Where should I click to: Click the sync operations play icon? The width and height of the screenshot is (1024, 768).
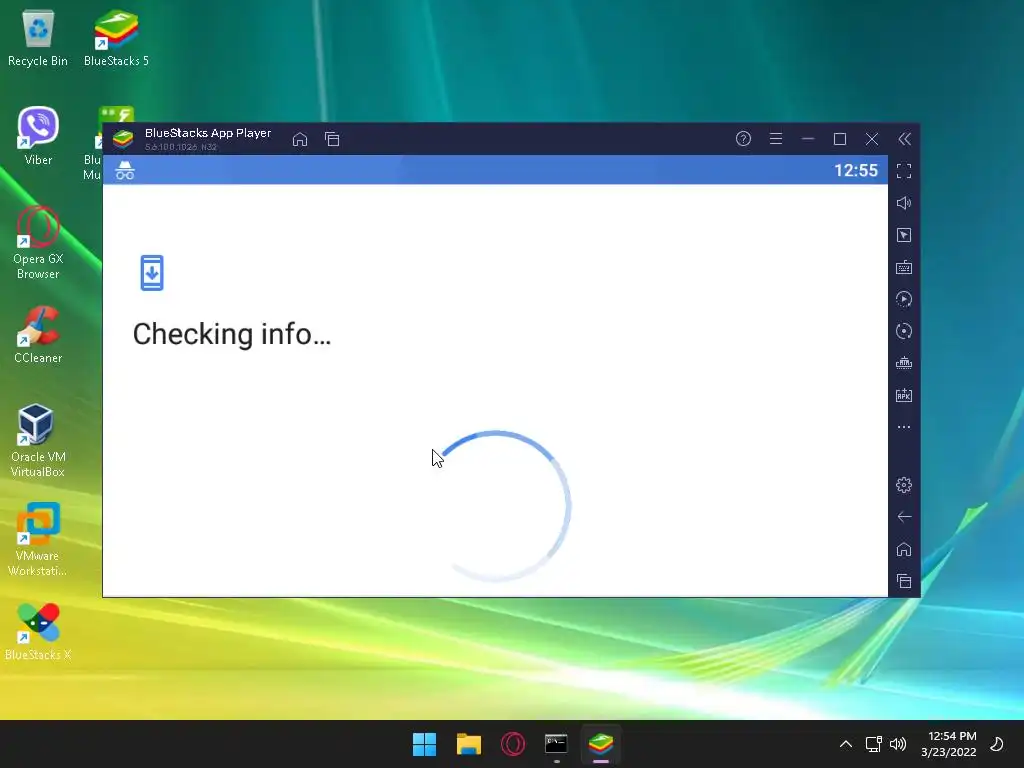[x=904, y=299]
